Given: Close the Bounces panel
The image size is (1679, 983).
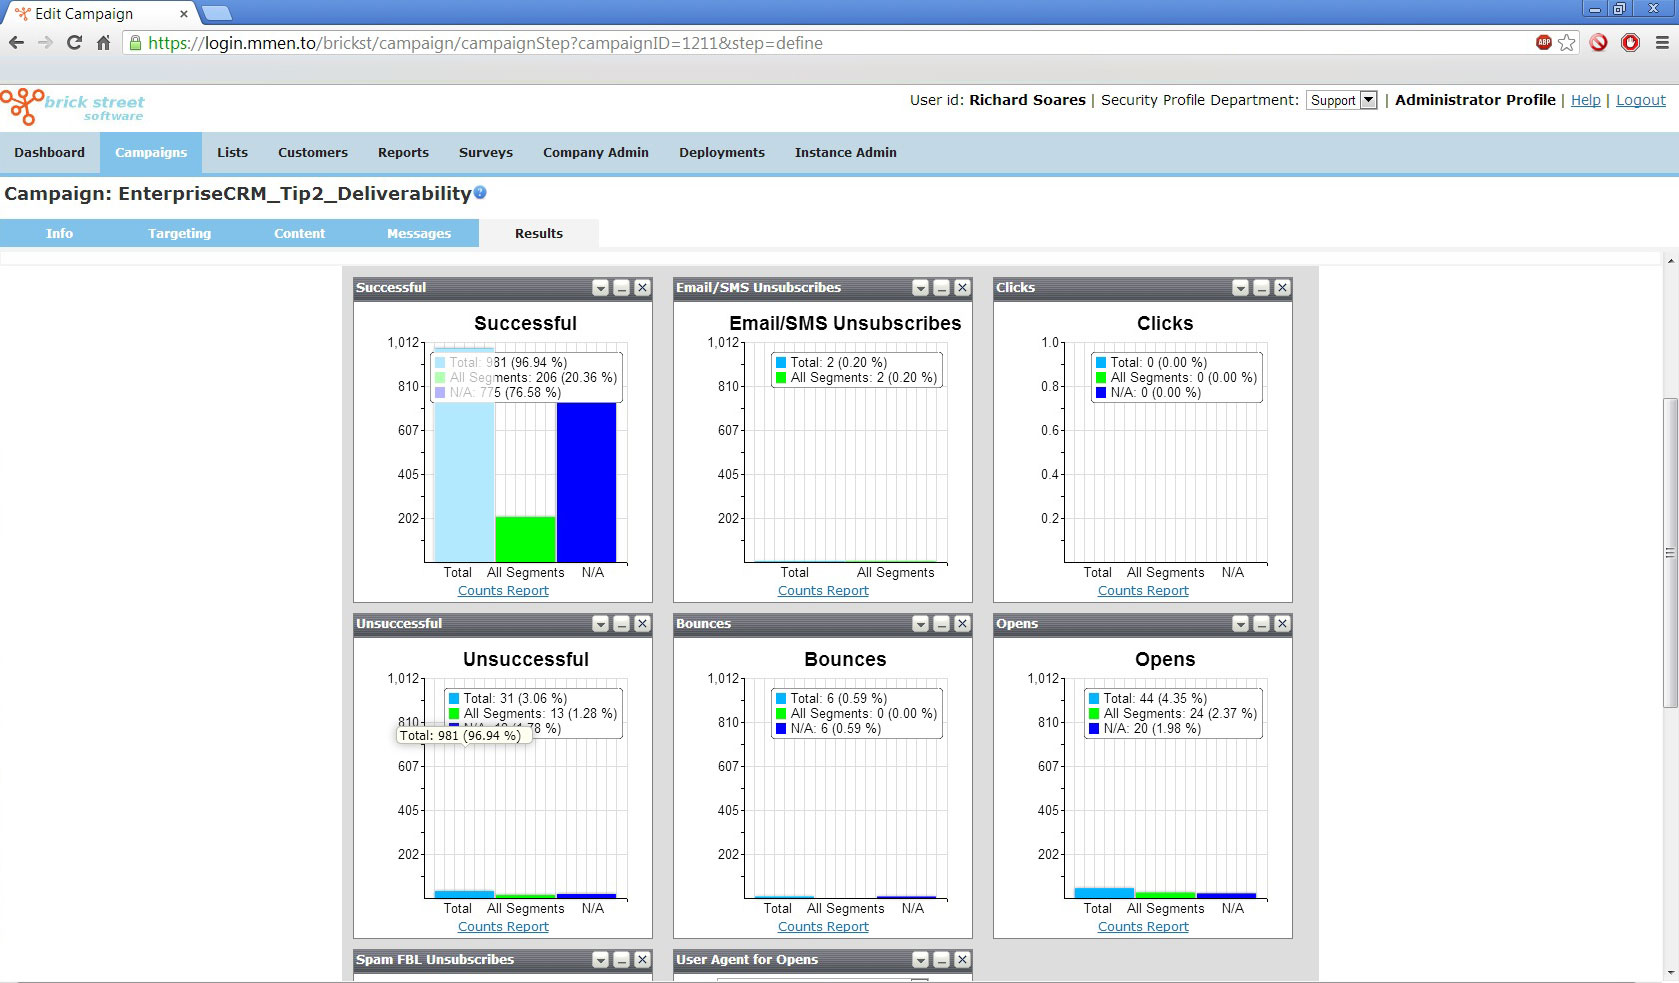Looking at the screenshot, I should (962, 624).
